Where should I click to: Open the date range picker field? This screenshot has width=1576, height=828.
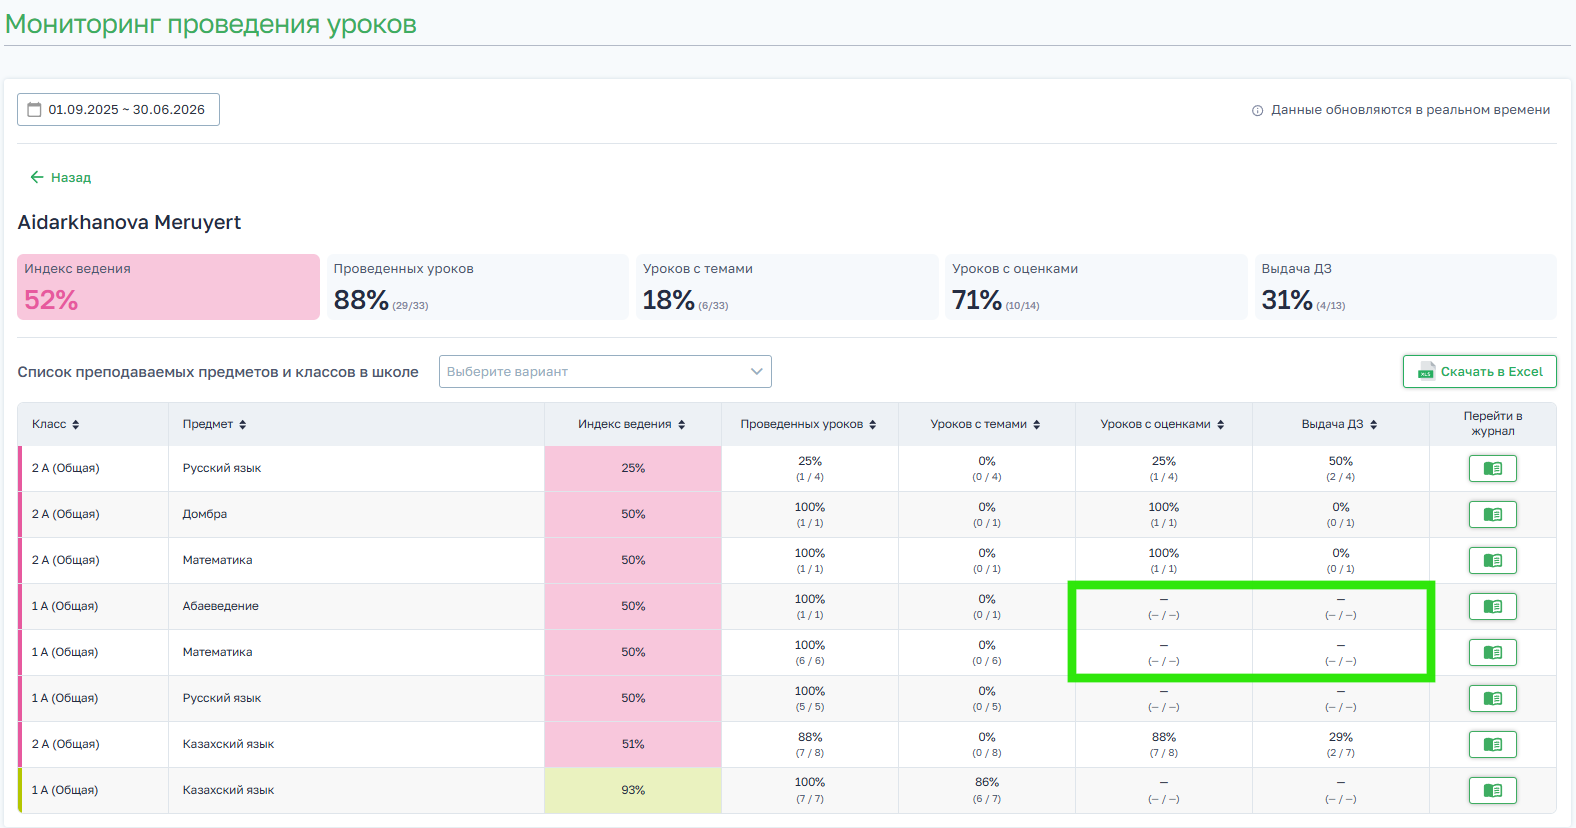tap(118, 110)
